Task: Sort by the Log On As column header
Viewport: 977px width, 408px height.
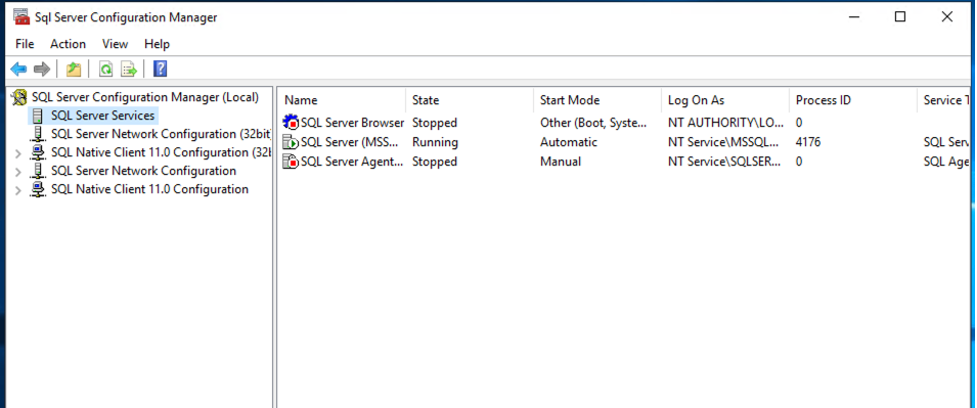Action: [x=725, y=100]
